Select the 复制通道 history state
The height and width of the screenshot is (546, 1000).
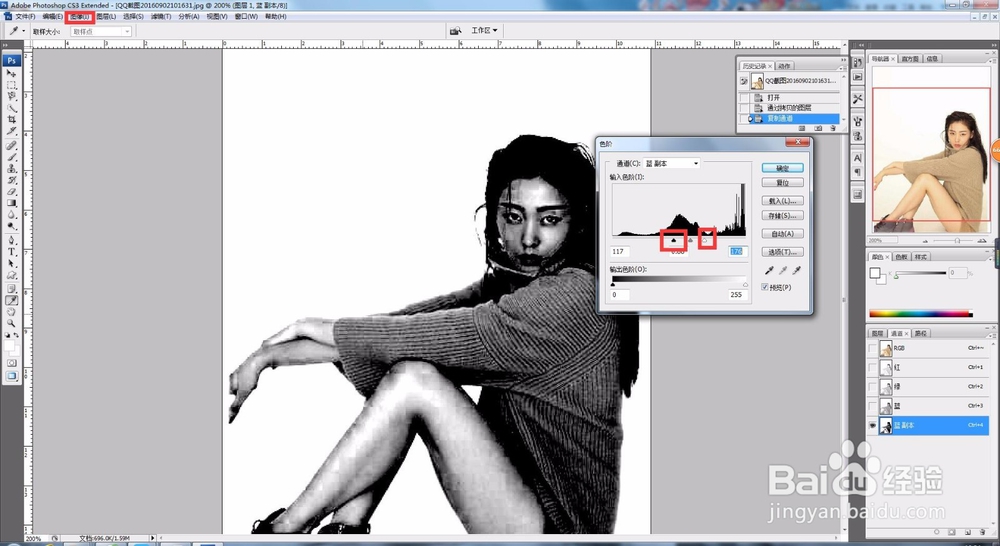[x=797, y=119]
